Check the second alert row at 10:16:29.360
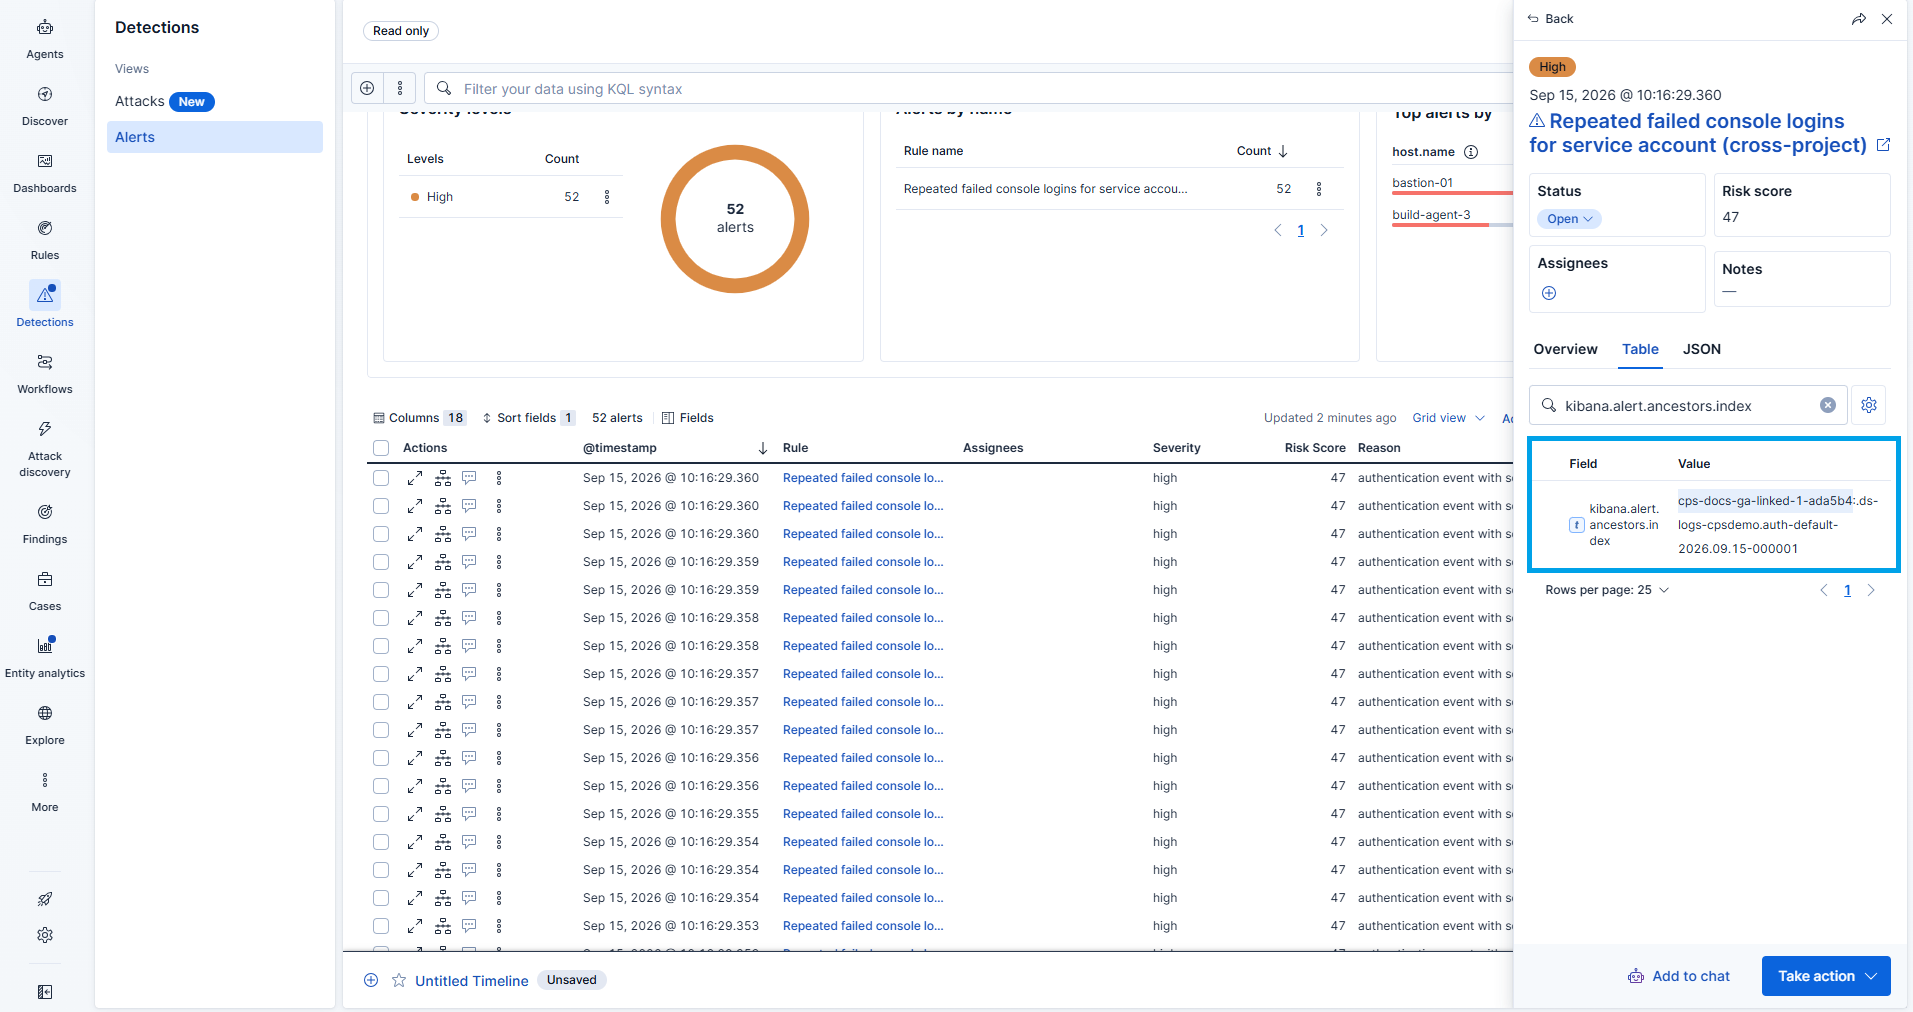 381,506
